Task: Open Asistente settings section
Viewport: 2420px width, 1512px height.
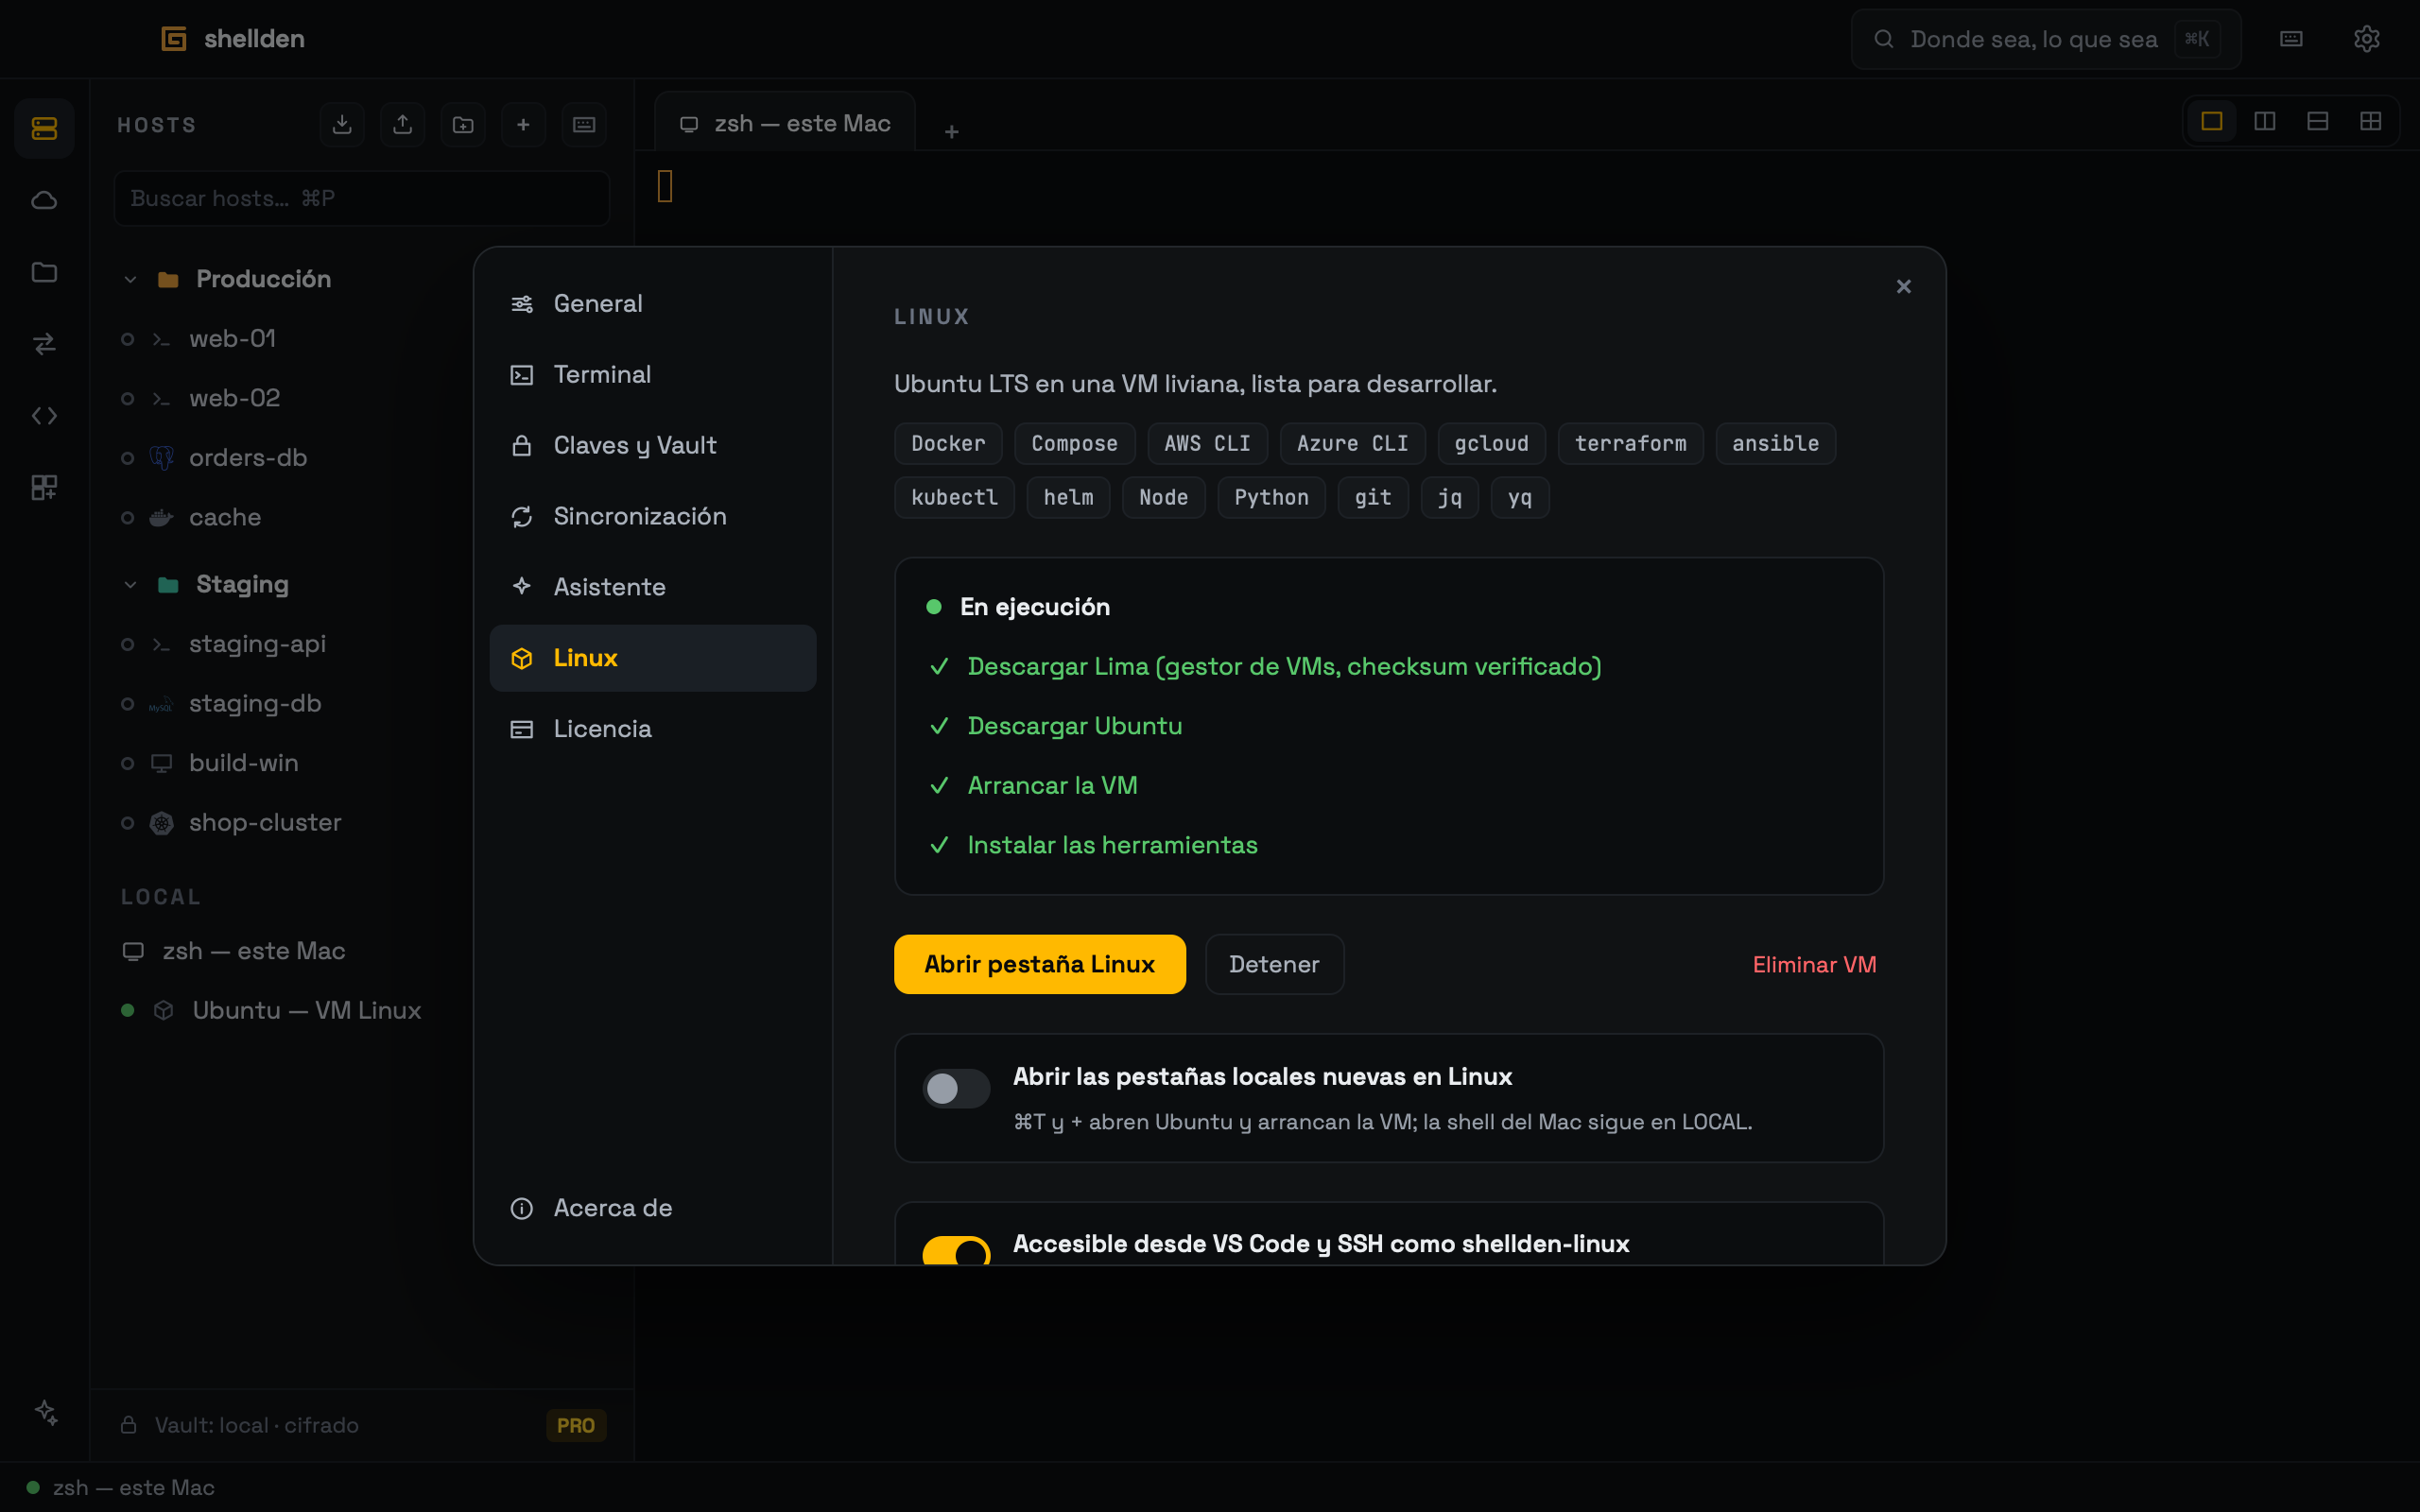Action: [653, 587]
